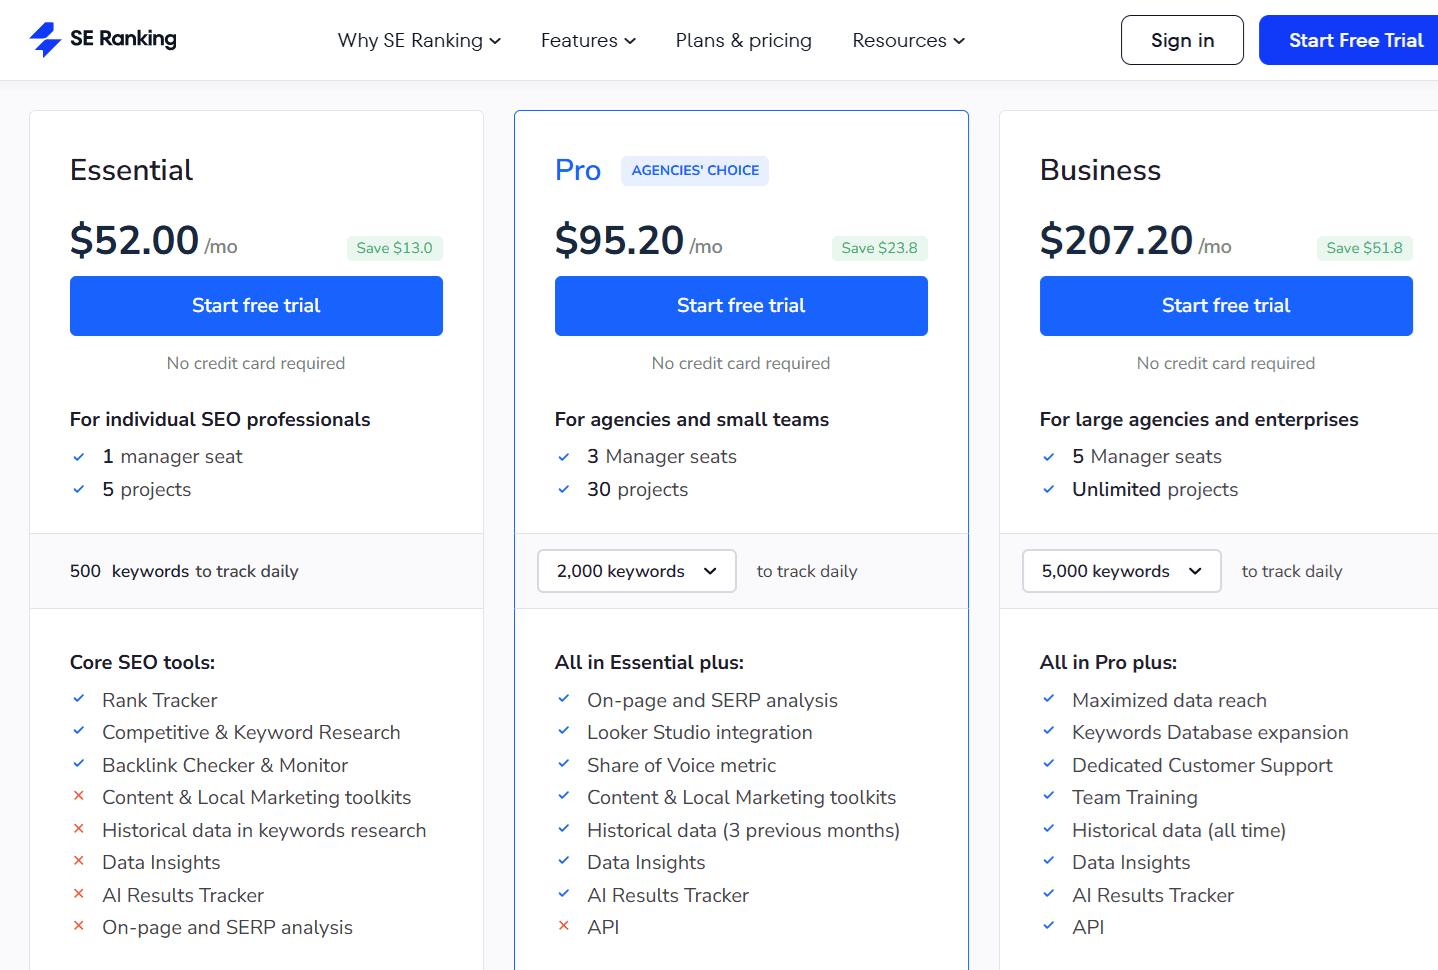Click the checkmark beside Rank Tracker
1438x970 pixels.
[x=78, y=699]
